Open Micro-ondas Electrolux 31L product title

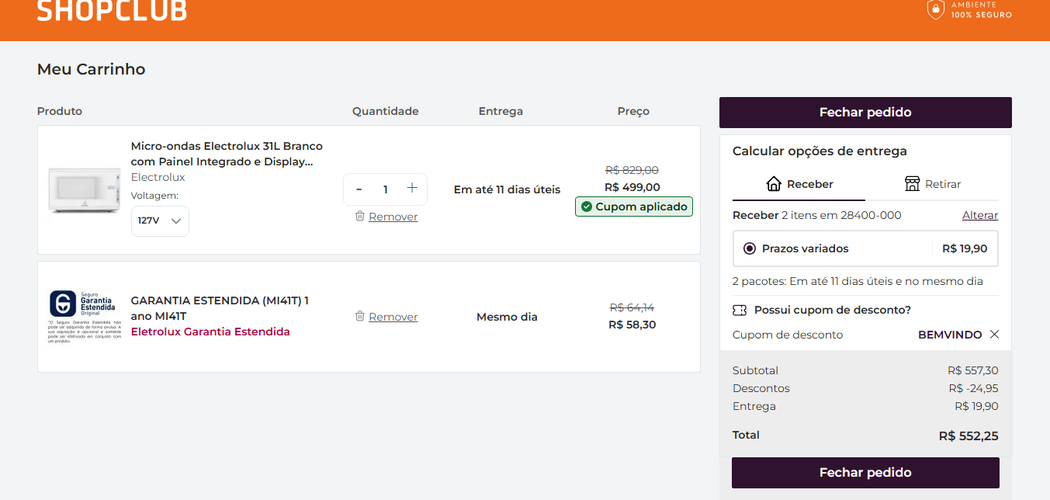[x=226, y=154]
